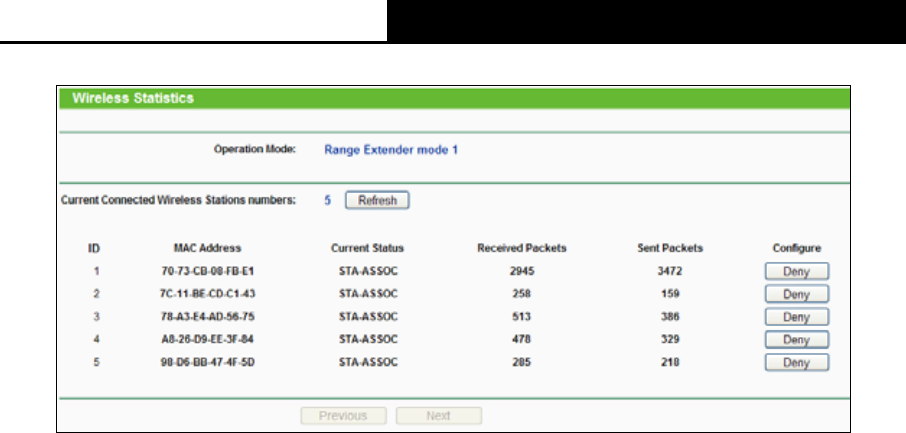Click ID number 1 in the table
This screenshot has width=906, height=433.
(96, 271)
